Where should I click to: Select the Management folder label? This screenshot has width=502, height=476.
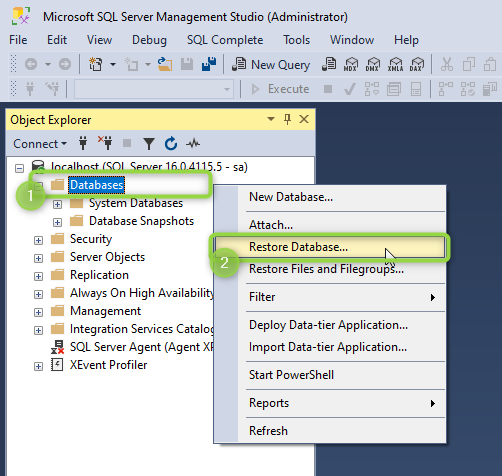point(105,311)
